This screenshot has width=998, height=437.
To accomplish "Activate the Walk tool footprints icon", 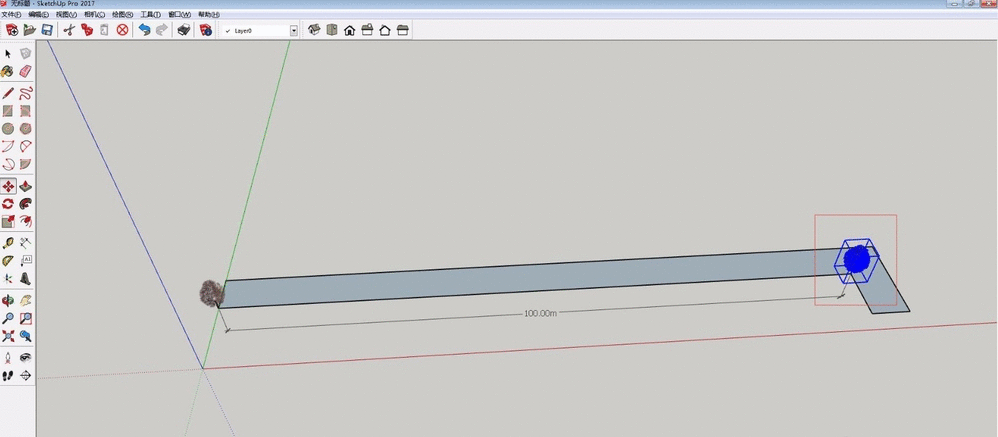I will pos(8,375).
